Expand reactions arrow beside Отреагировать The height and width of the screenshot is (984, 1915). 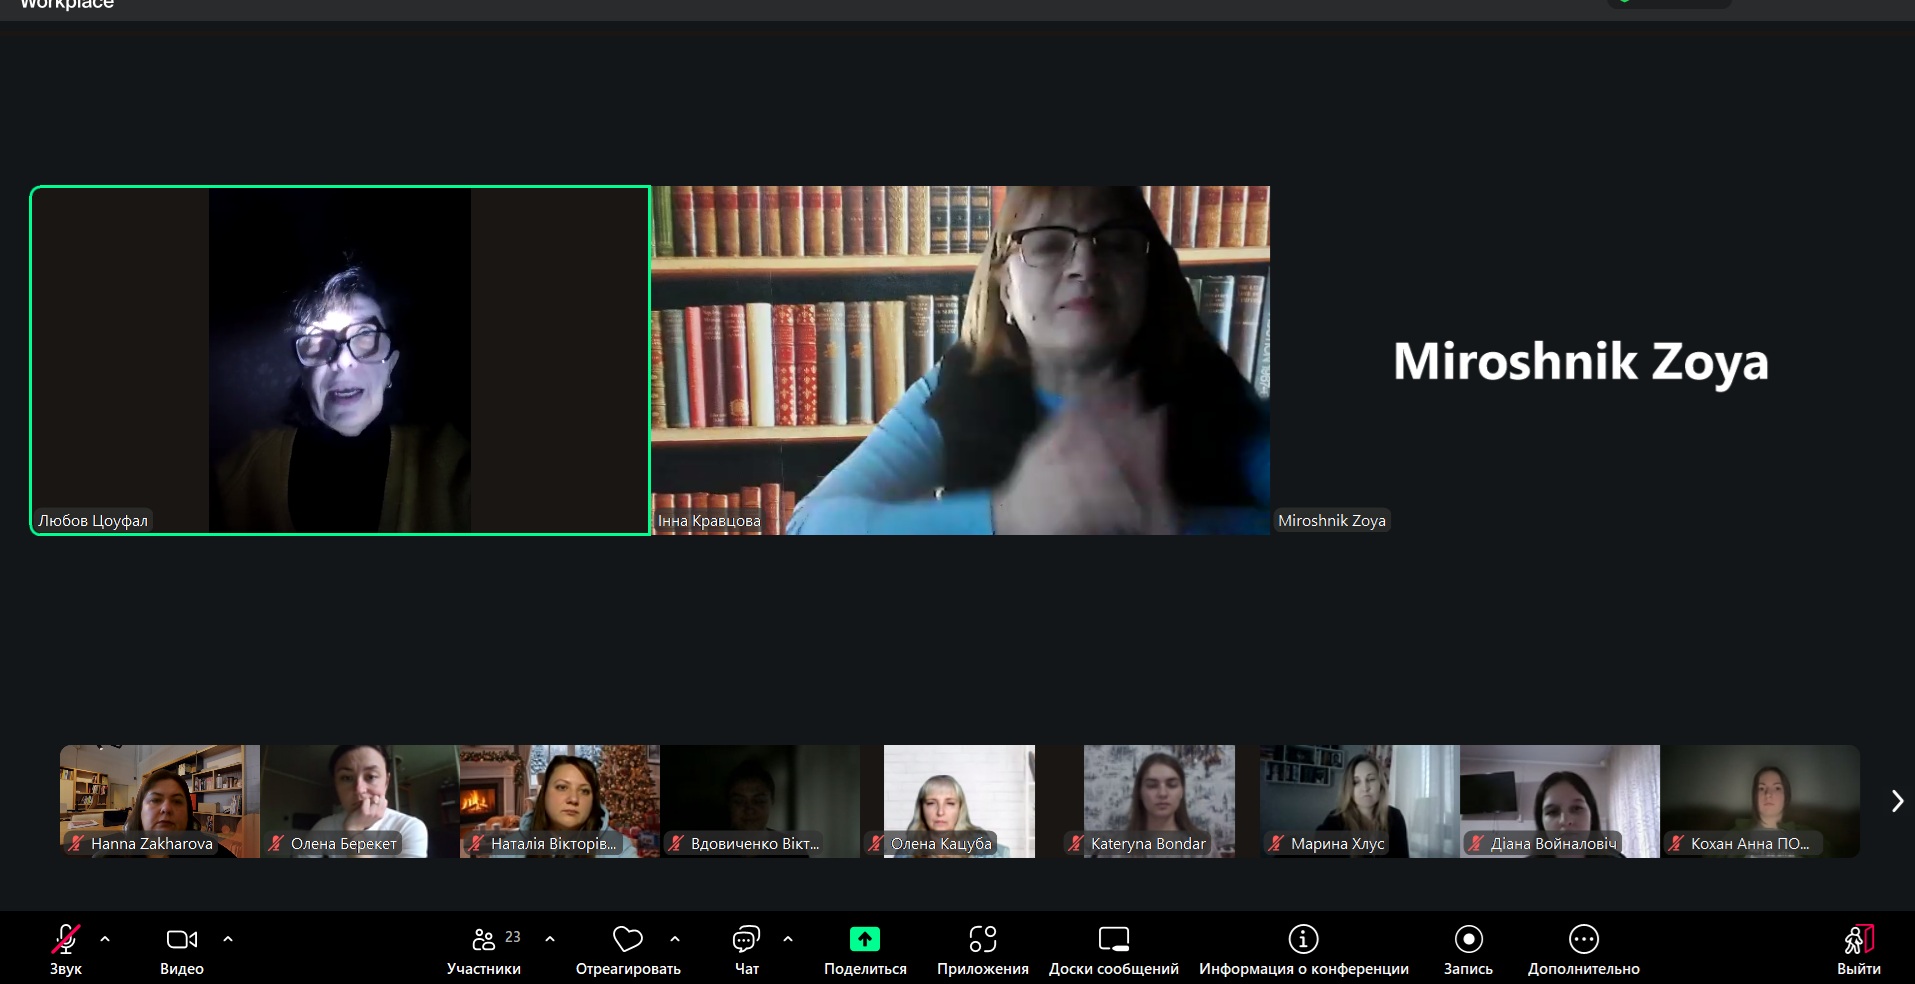pyautogui.click(x=675, y=939)
